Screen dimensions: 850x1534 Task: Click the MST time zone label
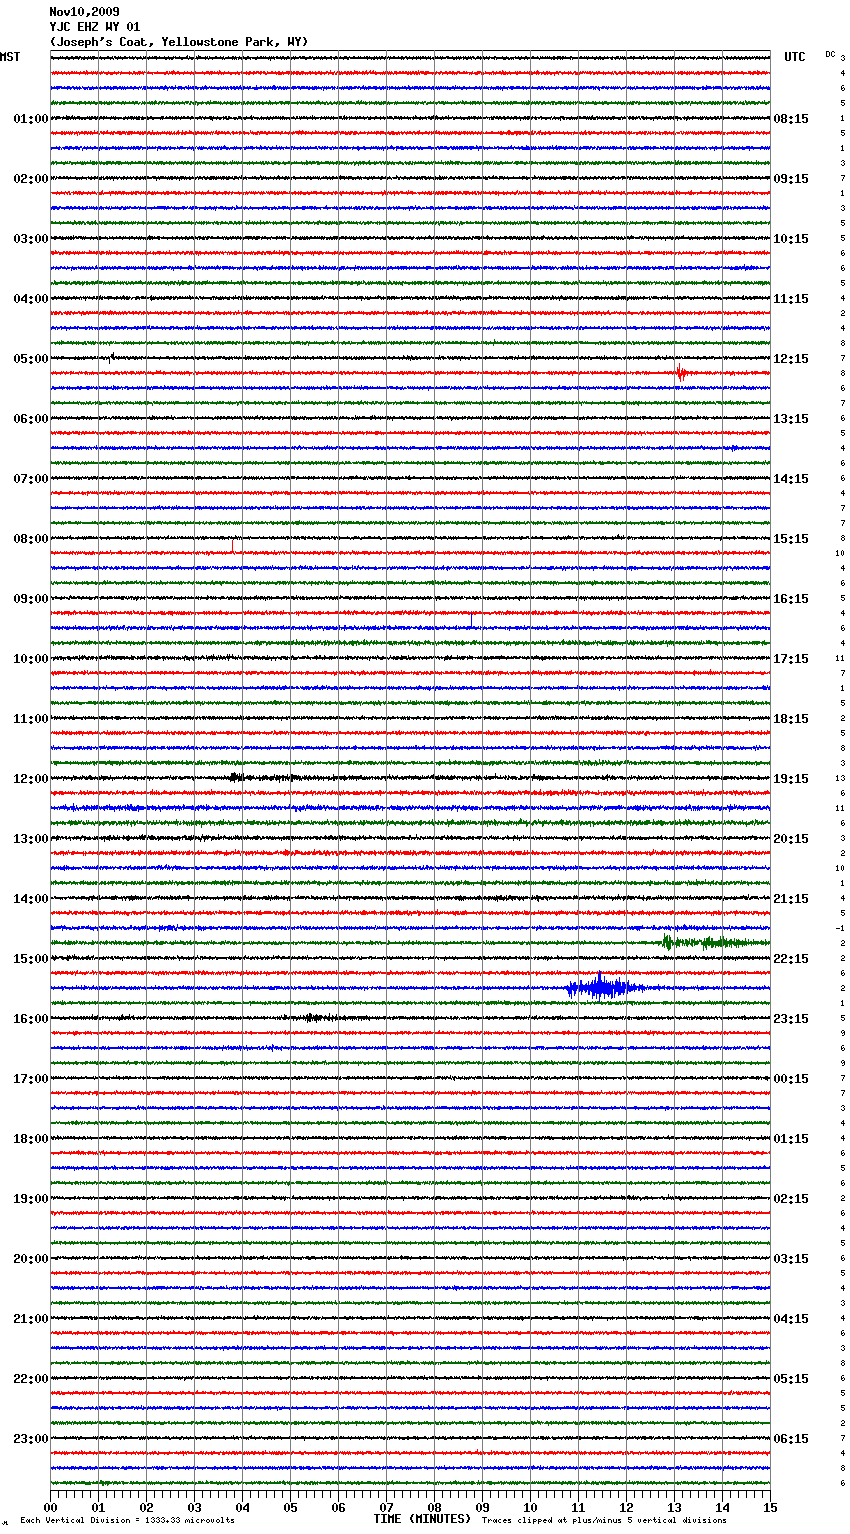point(10,57)
